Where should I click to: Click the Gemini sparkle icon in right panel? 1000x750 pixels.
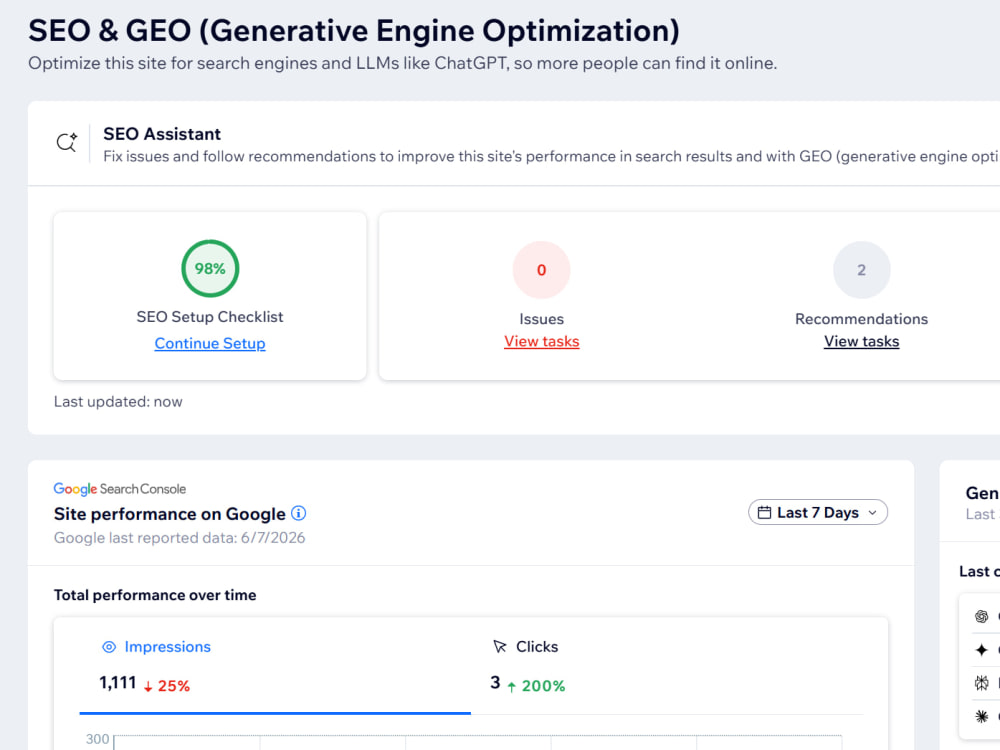coord(982,650)
